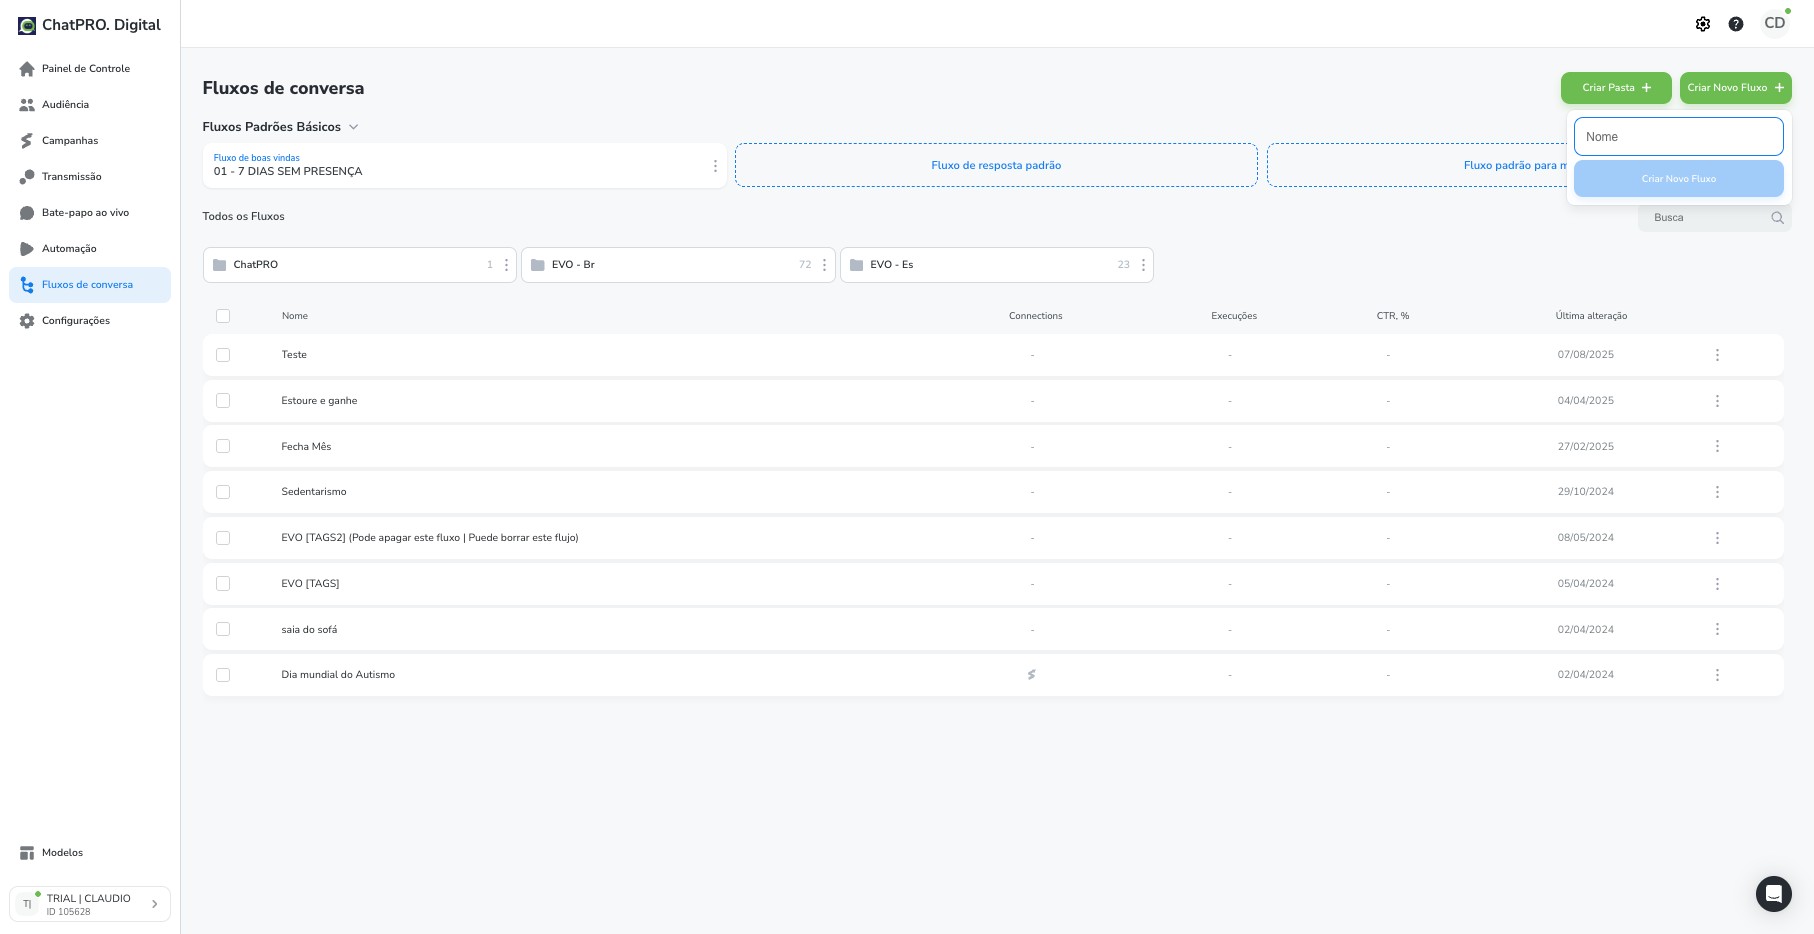Click the Nome column header
The image size is (1814, 934).
click(x=295, y=316)
